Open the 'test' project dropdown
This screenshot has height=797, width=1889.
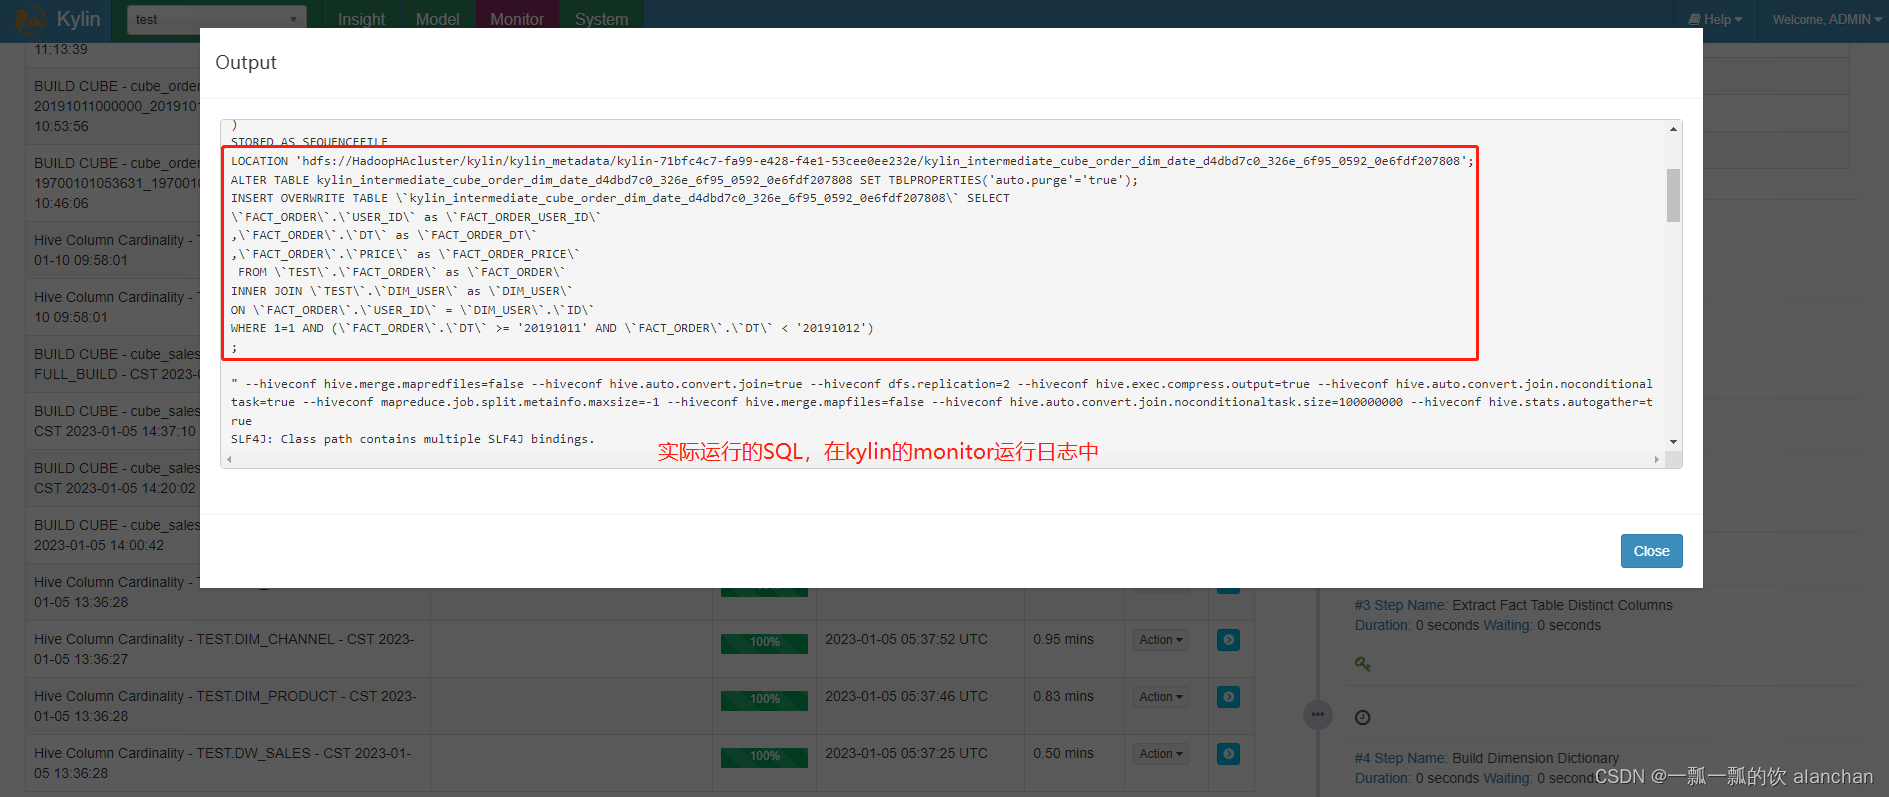point(217,19)
